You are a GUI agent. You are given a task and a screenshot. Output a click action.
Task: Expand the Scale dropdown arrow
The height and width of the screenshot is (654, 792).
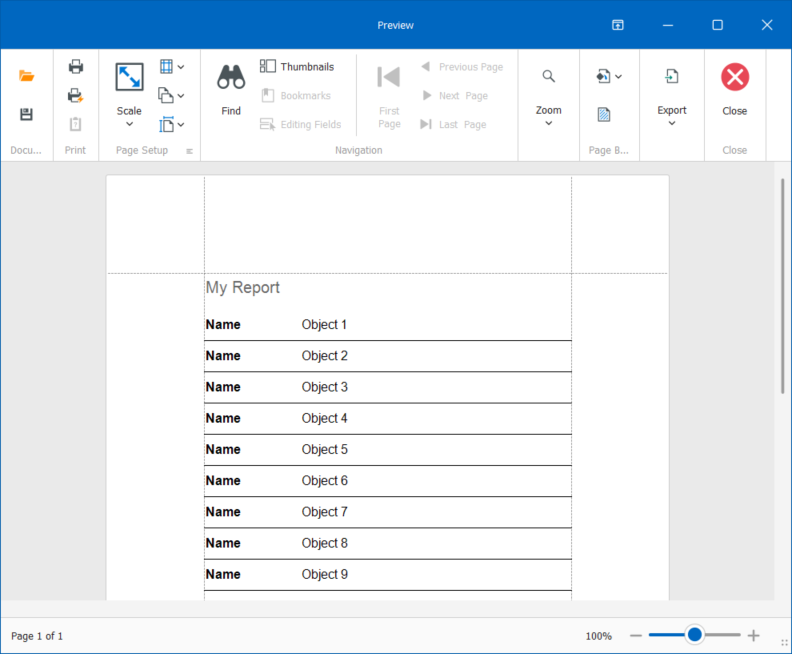tap(129, 124)
